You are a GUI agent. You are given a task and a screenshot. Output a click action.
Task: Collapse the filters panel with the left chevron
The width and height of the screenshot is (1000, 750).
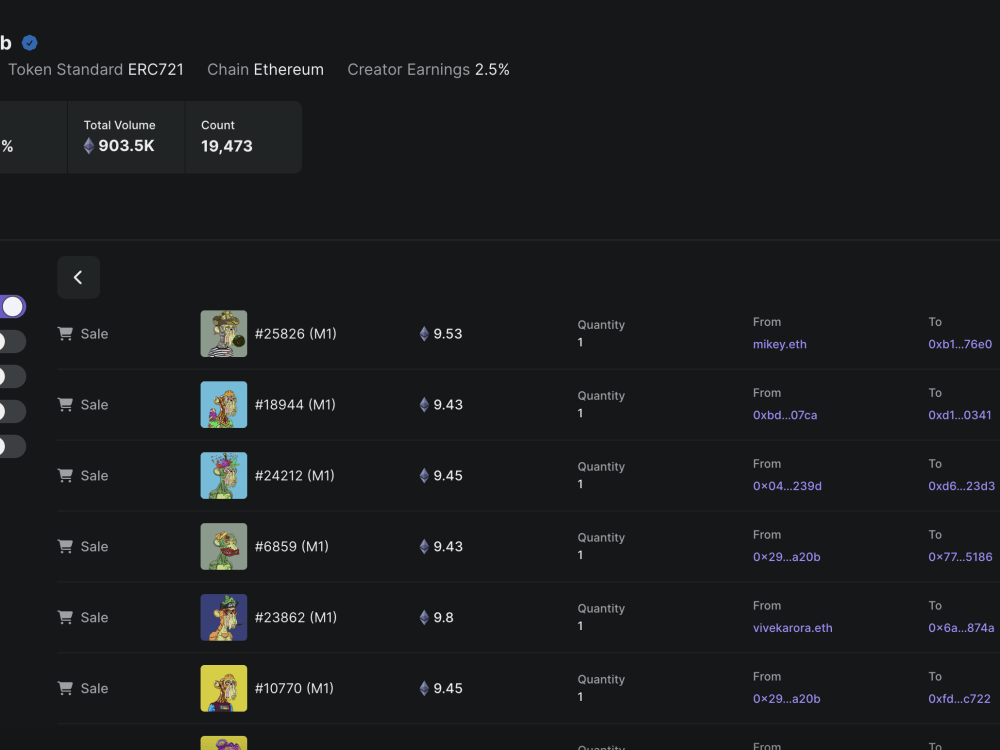[x=78, y=277]
